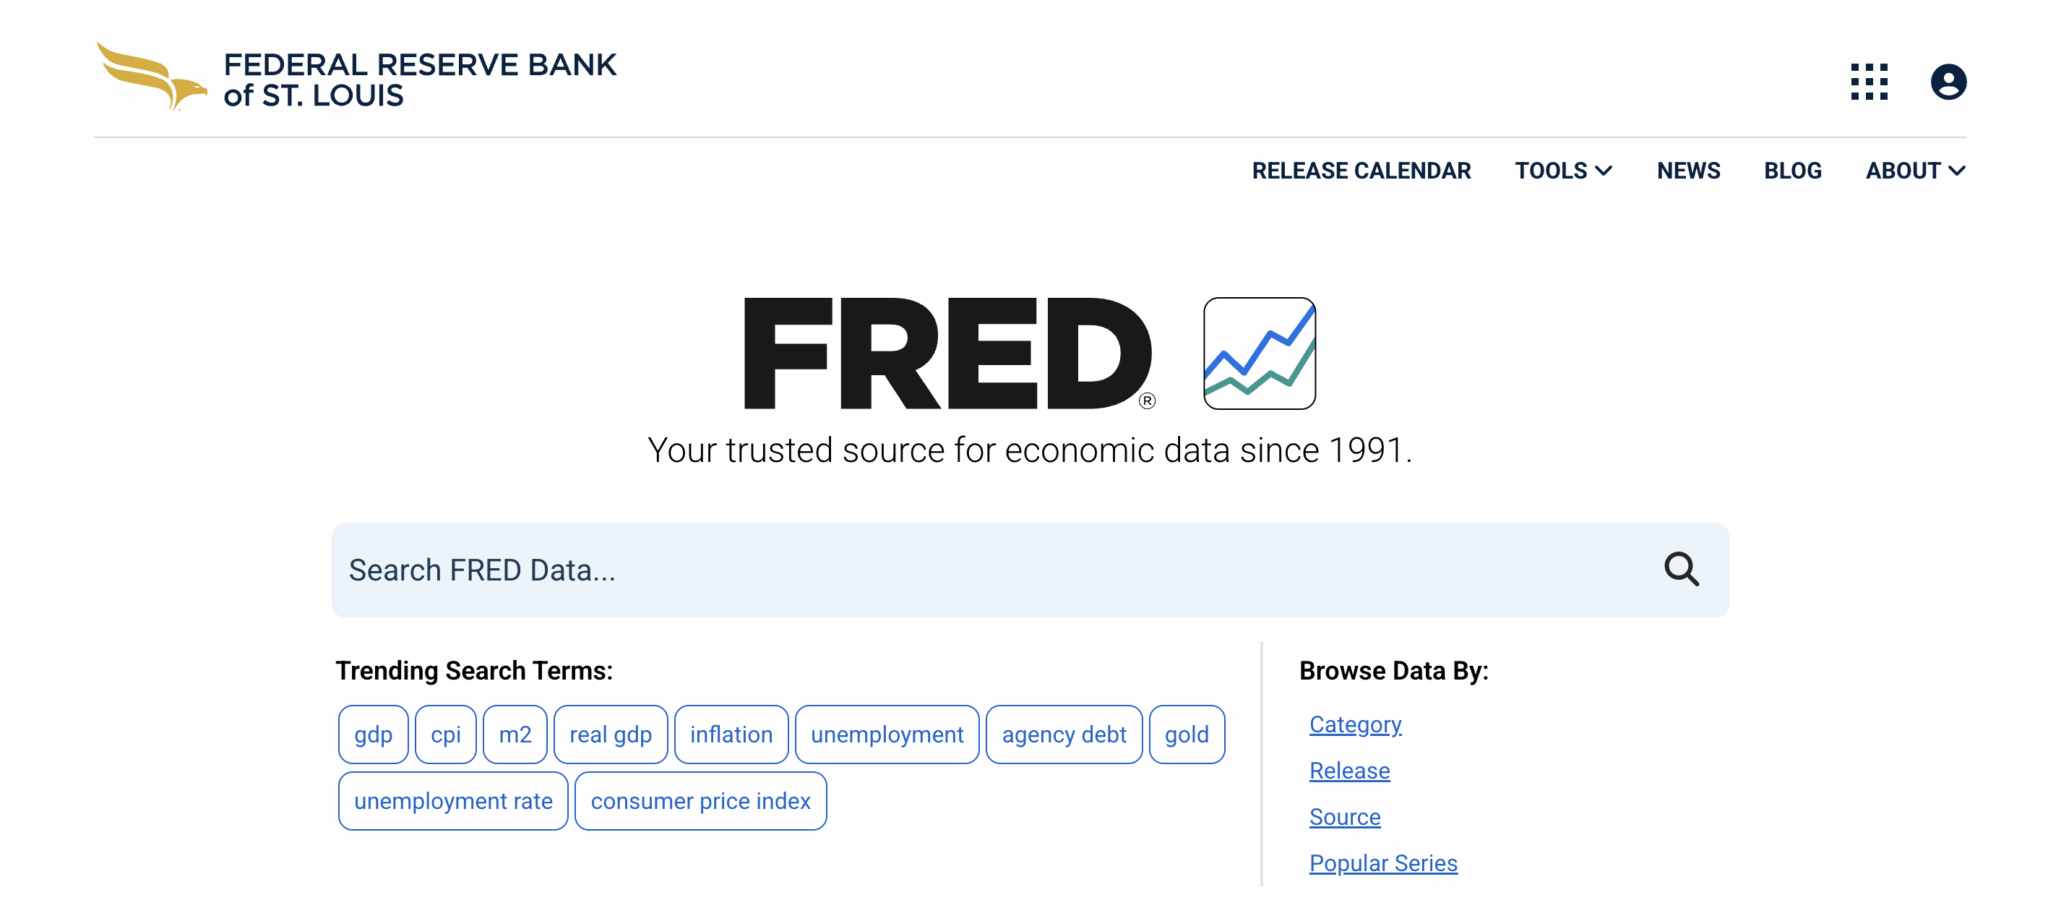Browse data by Source

pyautogui.click(x=1344, y=816)
